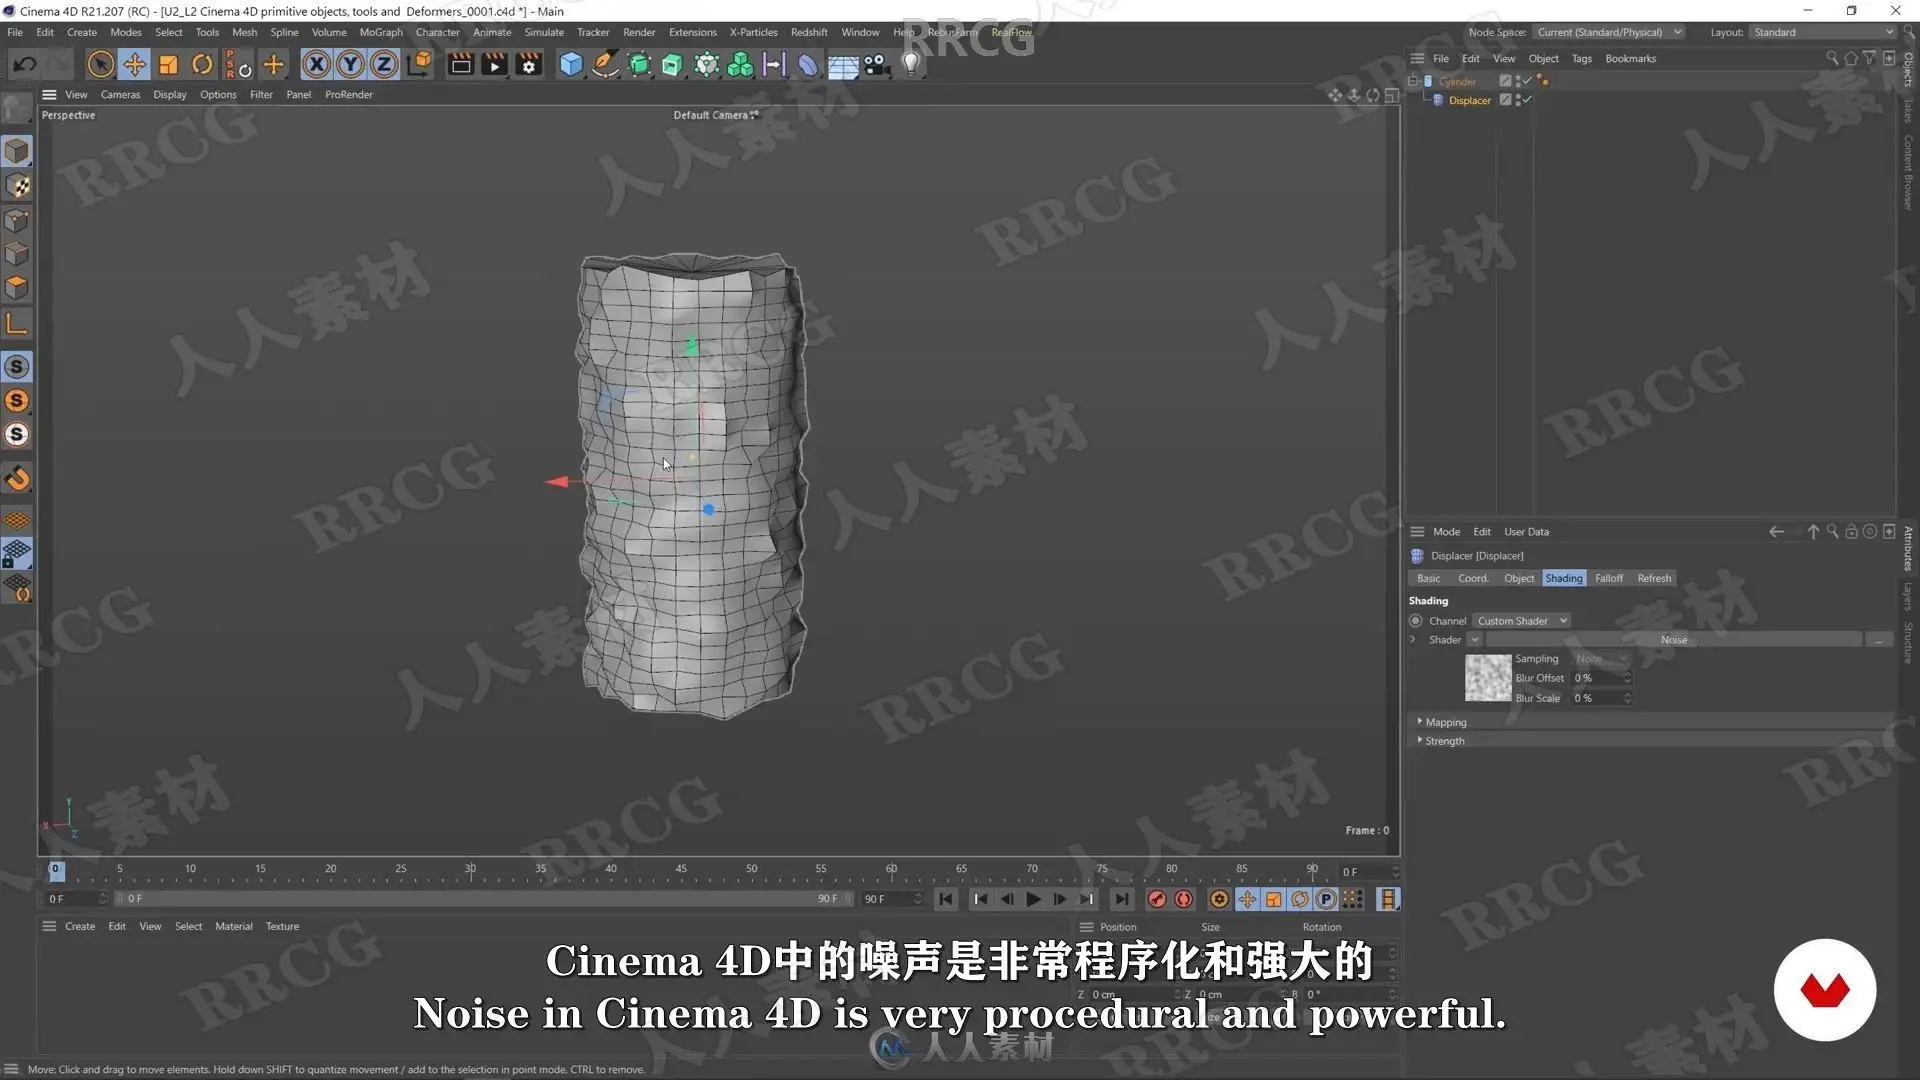
Task: Select the Displacer object in tree
Action: tap(1469, 100)
